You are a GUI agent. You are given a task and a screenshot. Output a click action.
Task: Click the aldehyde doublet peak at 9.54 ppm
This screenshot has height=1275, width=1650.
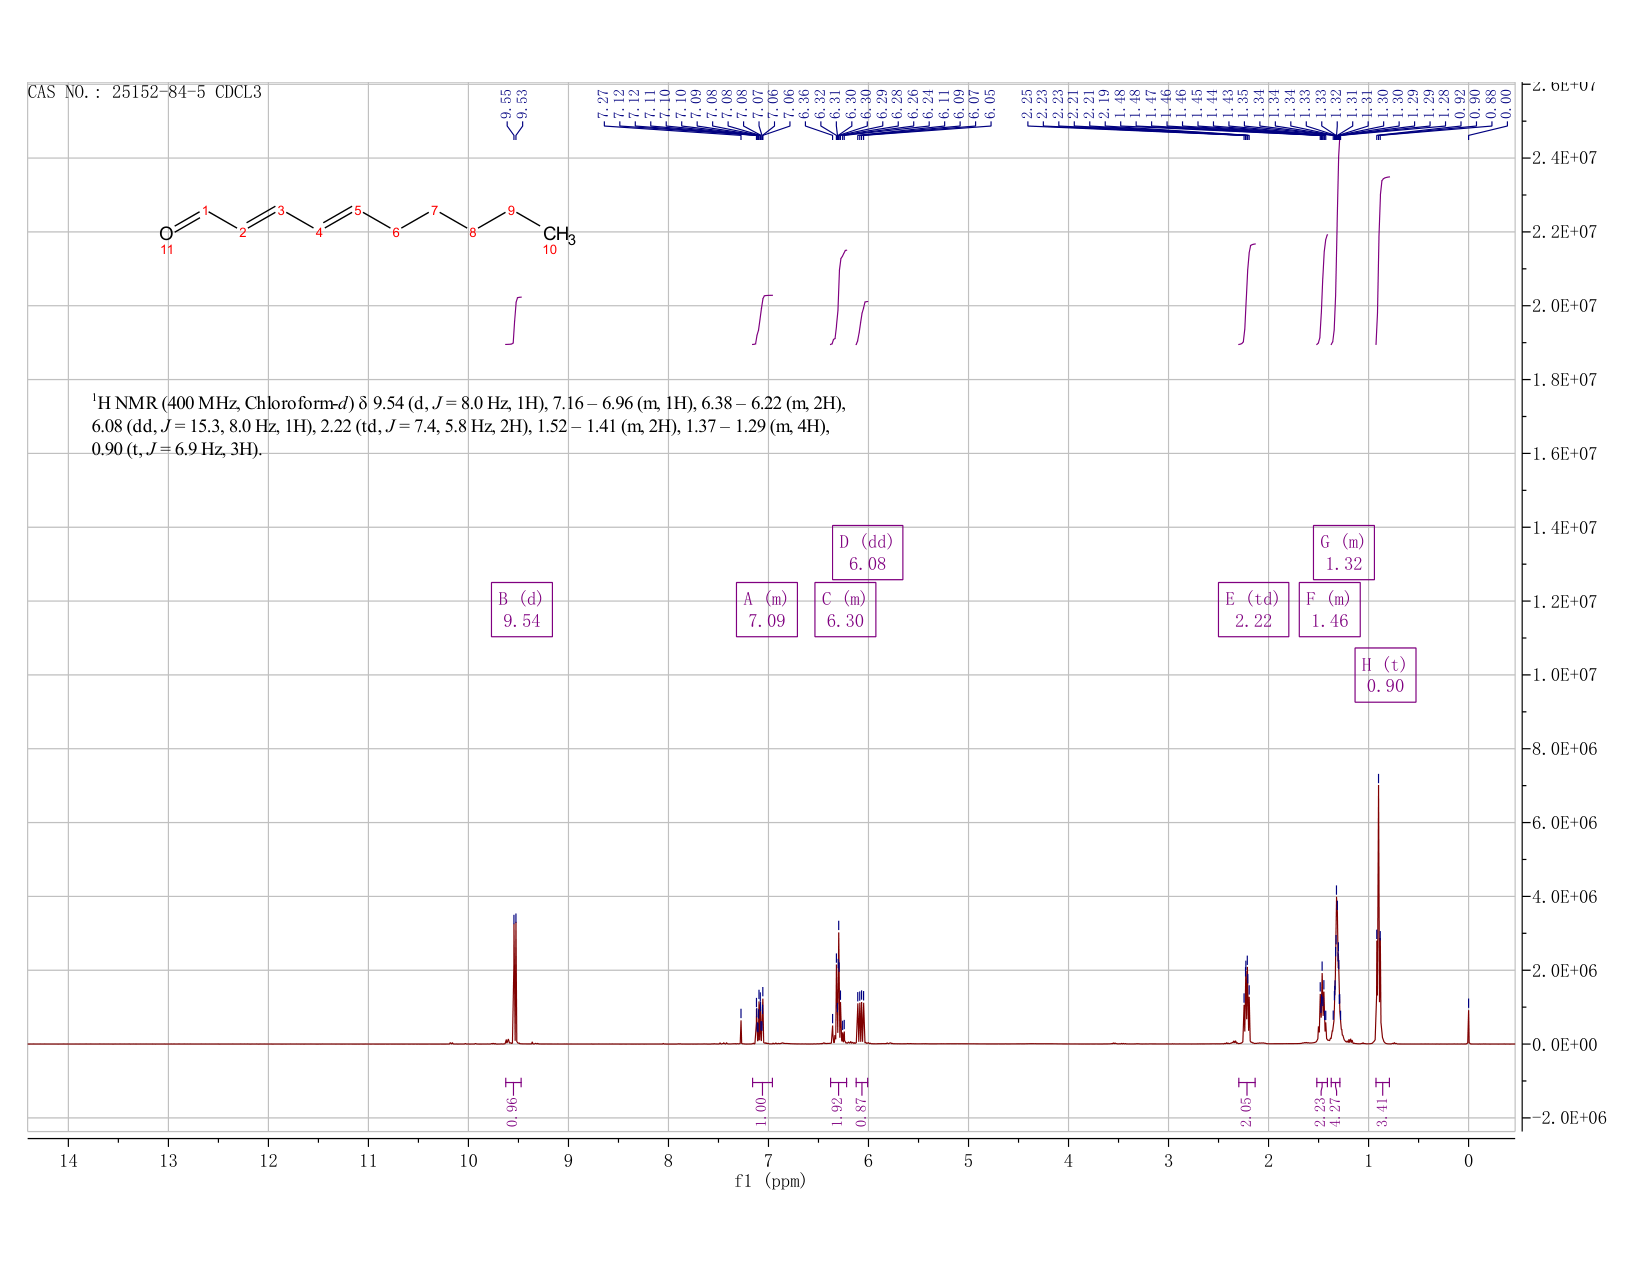point(515,980)
